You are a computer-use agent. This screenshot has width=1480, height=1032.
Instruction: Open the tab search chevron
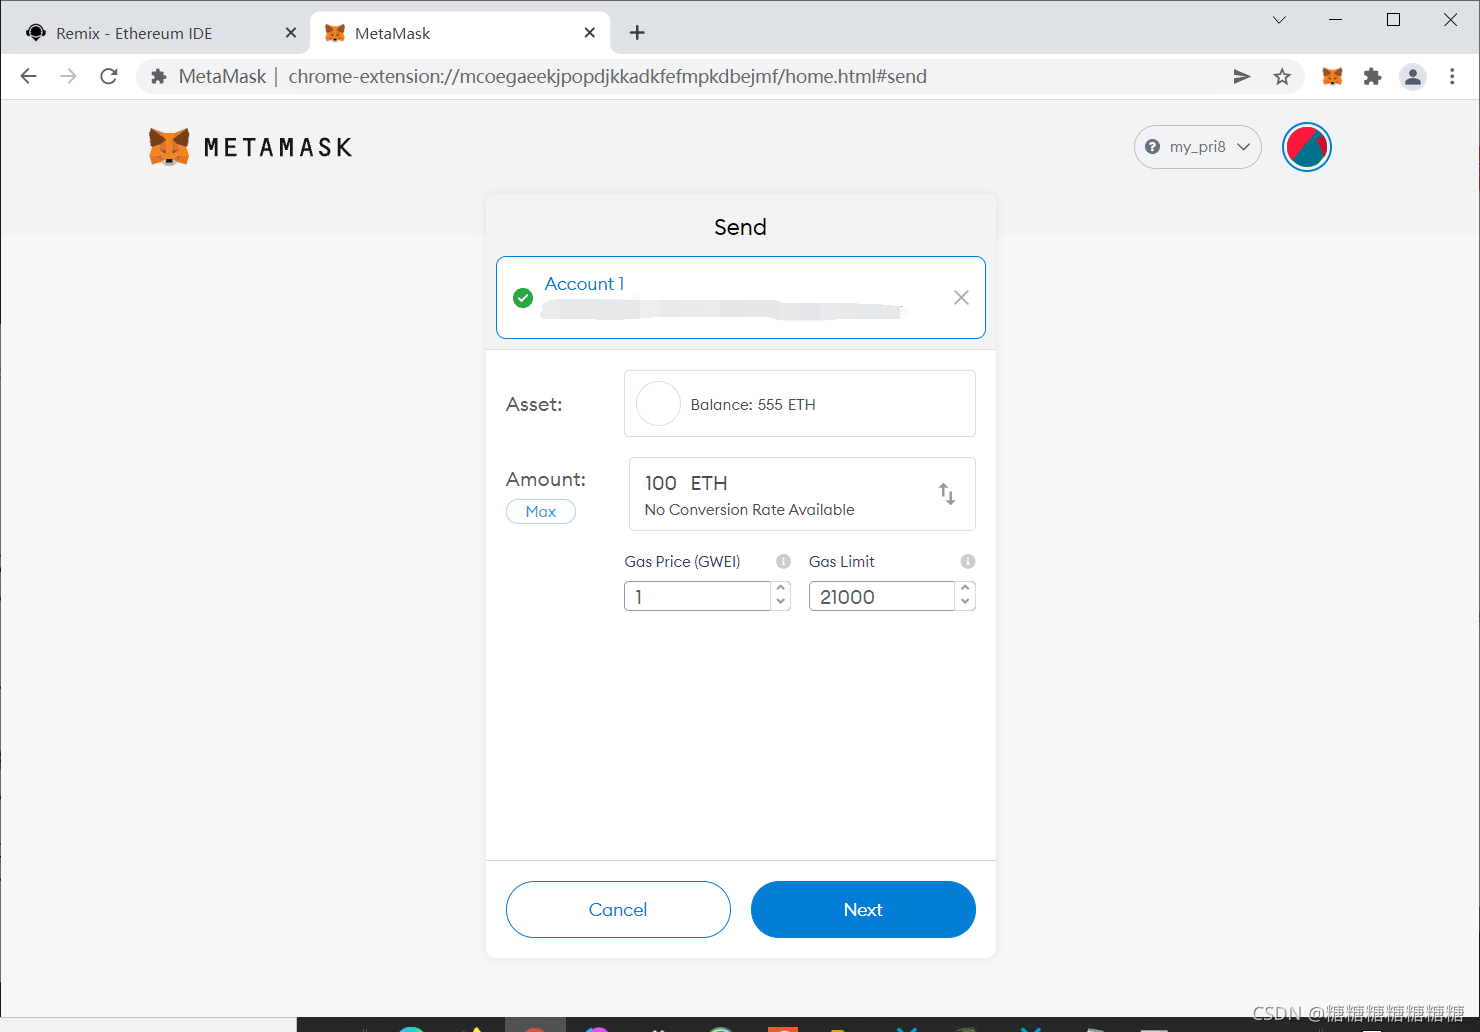coord(1279,20)
